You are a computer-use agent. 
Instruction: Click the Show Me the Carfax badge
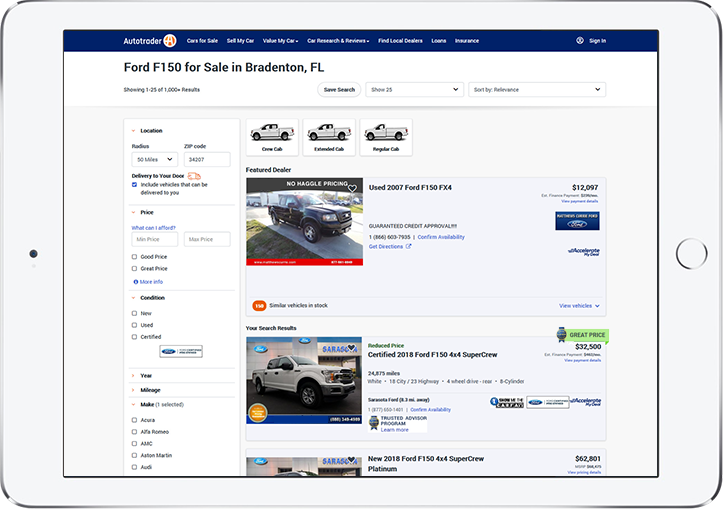[507, 402]
